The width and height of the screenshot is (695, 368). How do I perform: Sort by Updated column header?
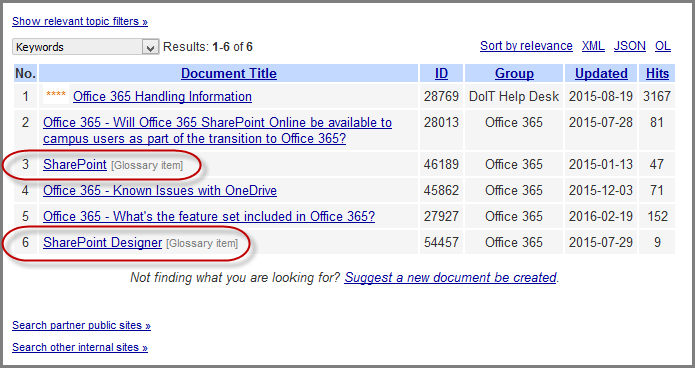coord(601,74)
